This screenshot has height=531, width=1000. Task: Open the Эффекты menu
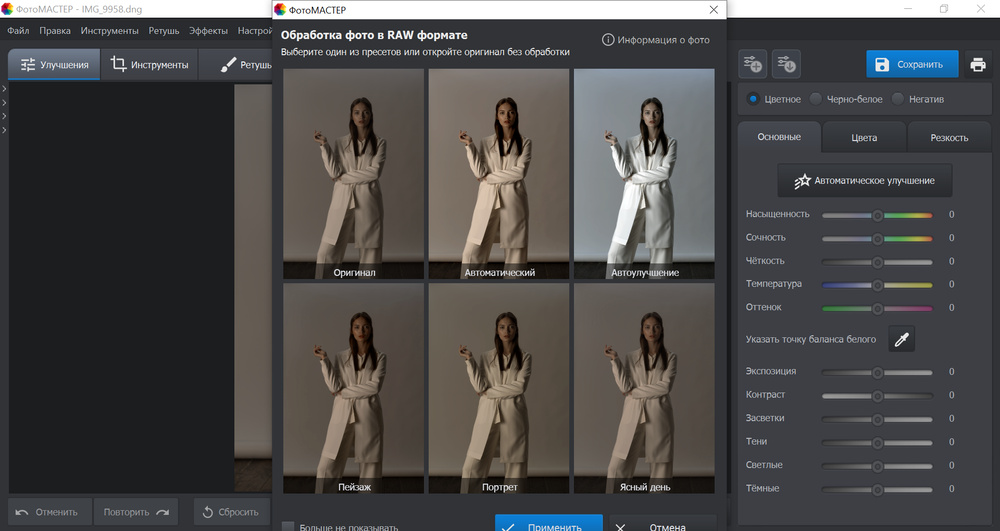coord(208,31)
